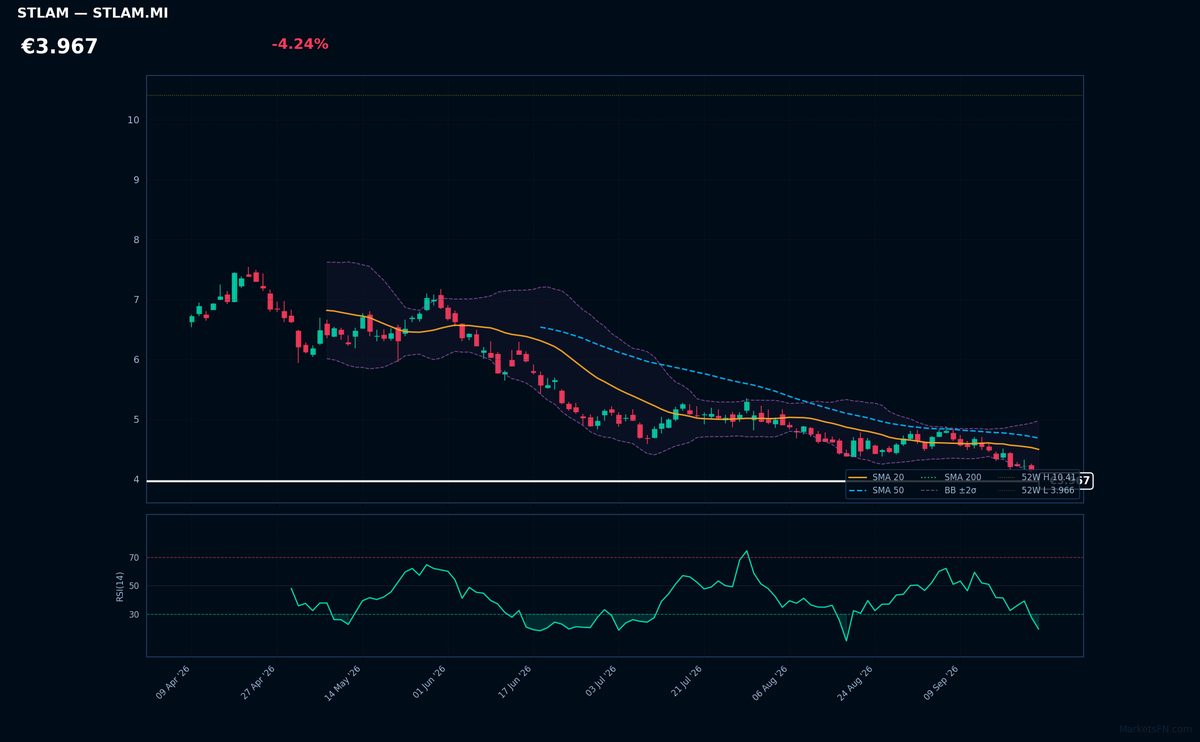Click the 6 label on the price axis
1200x742 pixels.
[x=135, y=360]
